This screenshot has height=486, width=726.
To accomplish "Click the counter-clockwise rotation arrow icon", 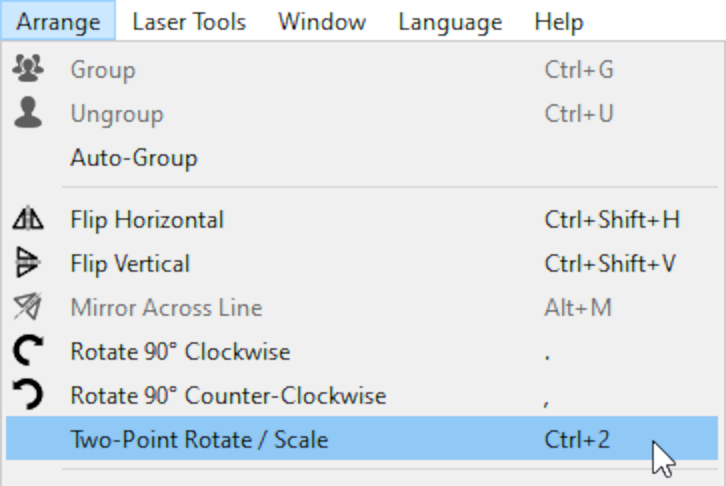I will [28, 394].
